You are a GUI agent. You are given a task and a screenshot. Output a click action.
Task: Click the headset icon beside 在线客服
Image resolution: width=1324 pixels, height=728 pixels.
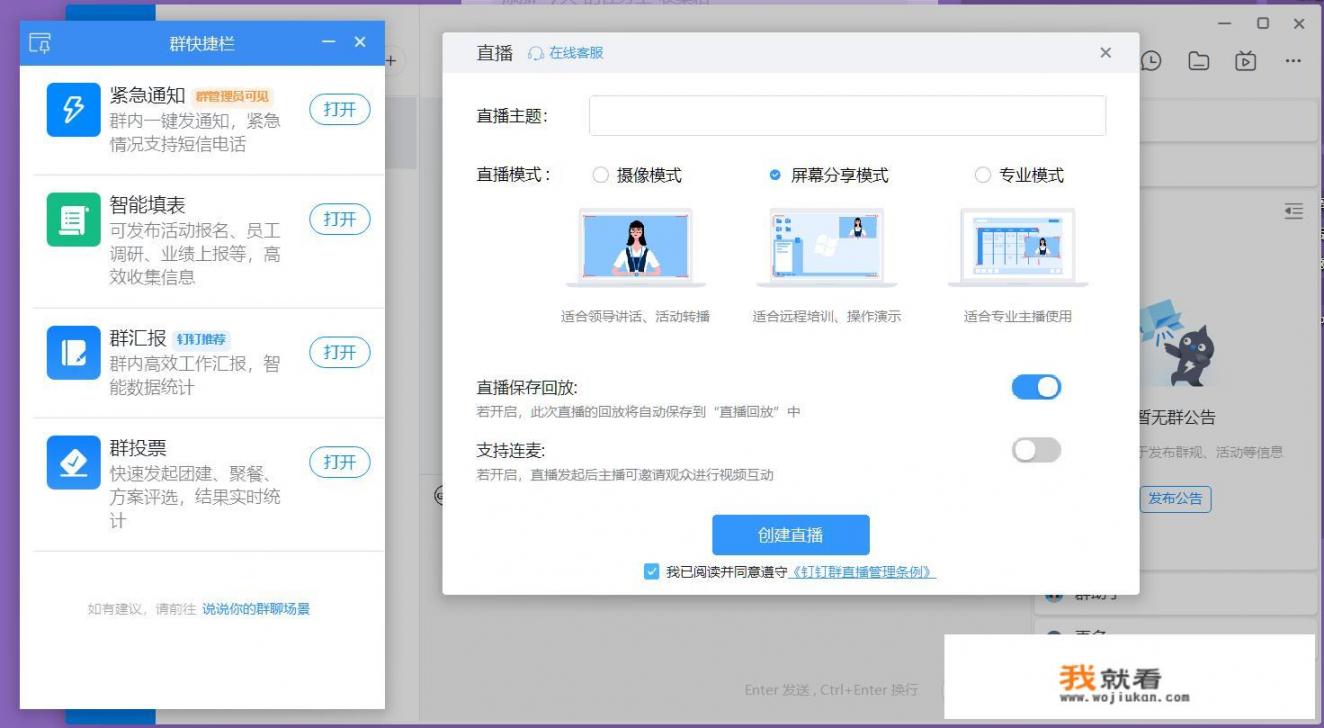click(536, 53)
